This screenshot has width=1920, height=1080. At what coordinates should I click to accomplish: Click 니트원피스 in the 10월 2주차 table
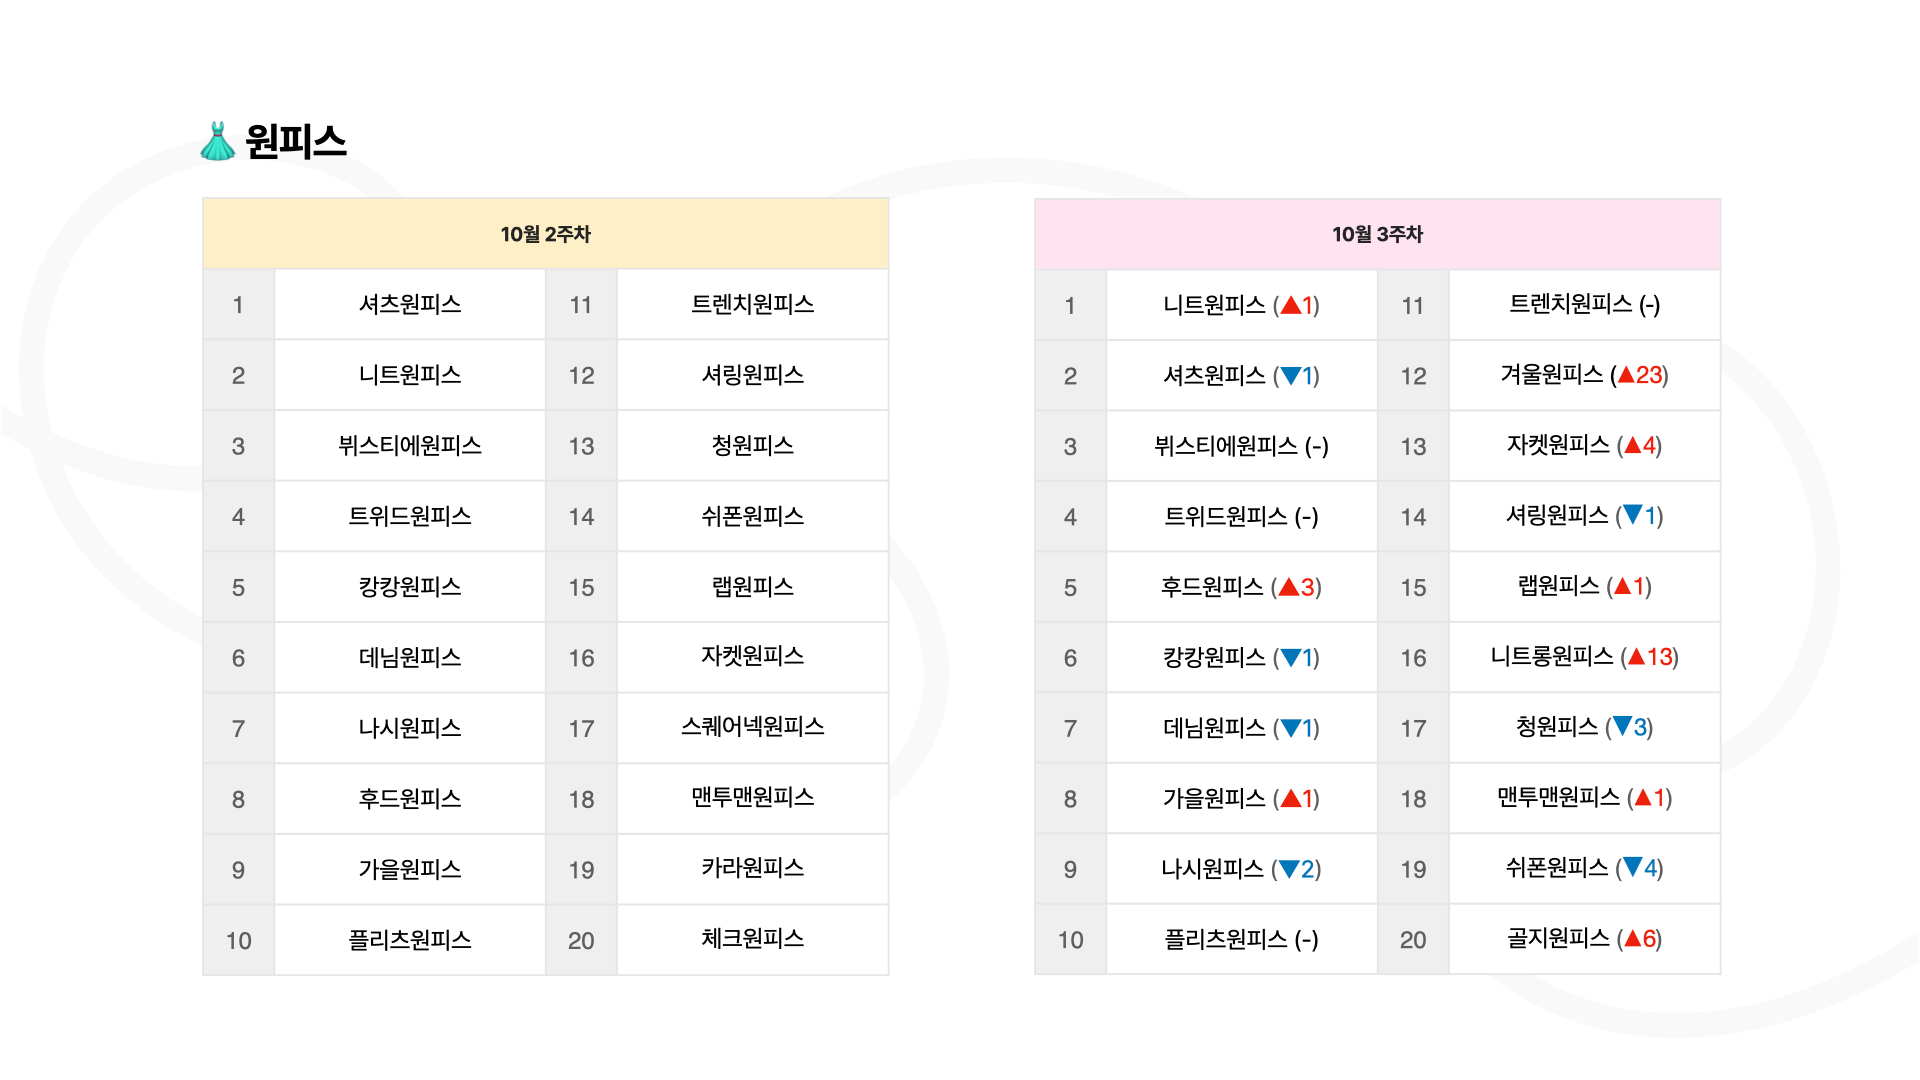click(x=410, y=375)
